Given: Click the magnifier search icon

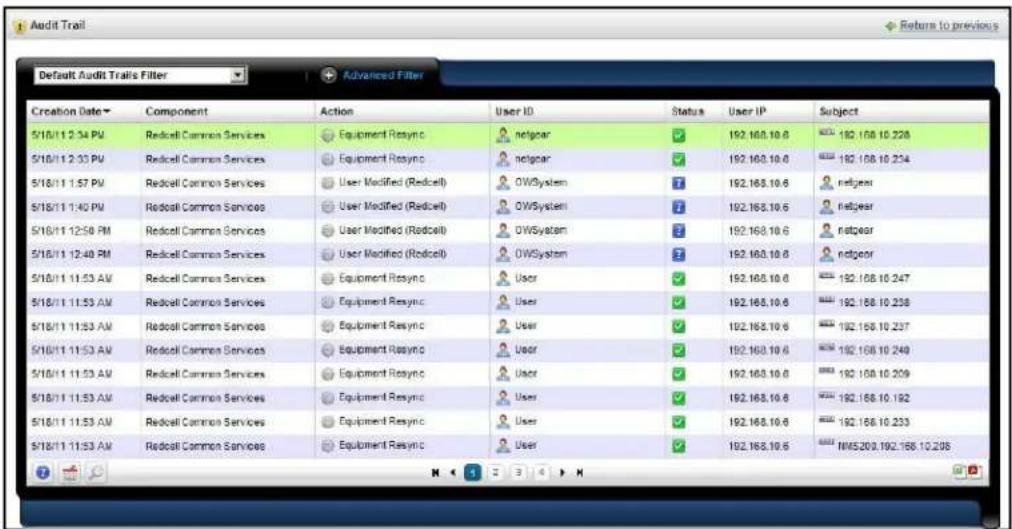Looking at the screenshot, I should [96, 473].
